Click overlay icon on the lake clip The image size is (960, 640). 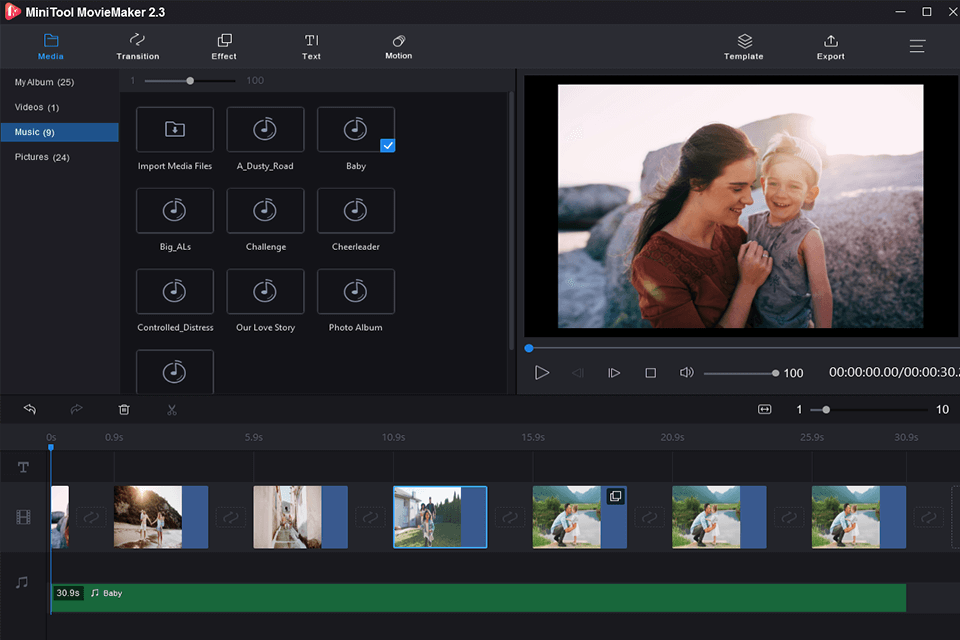tap(616, 496)
